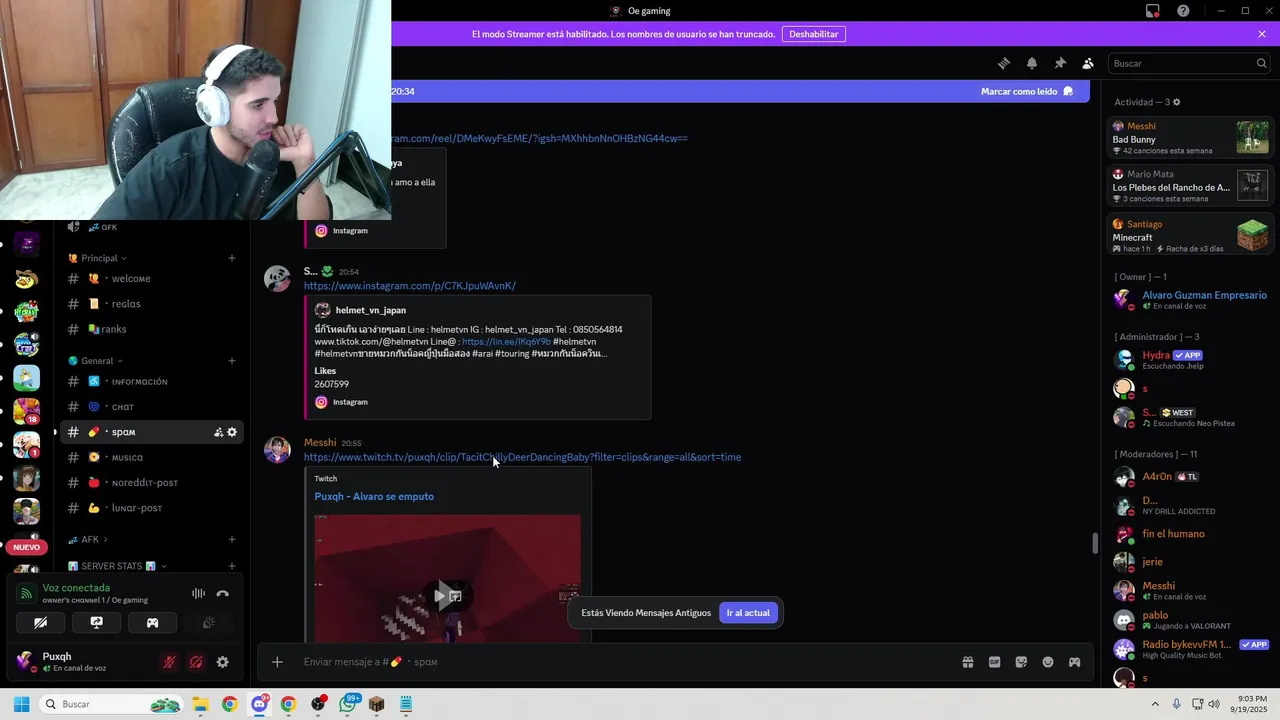Open the gift icon in message bar

(968, 662)
